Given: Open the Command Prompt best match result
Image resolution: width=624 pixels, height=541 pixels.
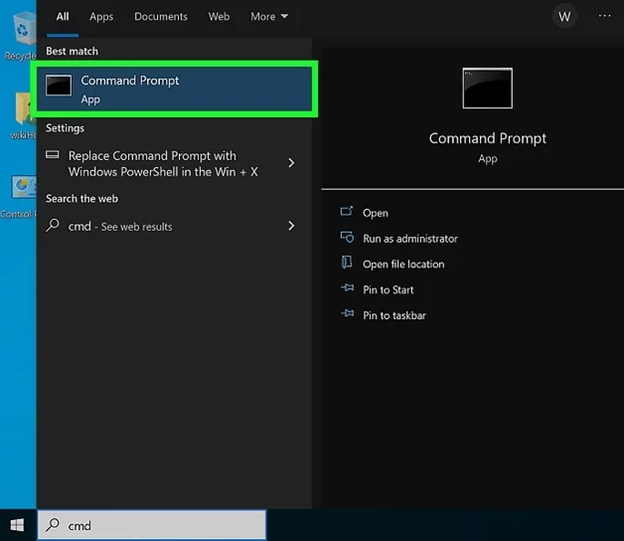Looking at the screenshot, I should tap(175, 89).
